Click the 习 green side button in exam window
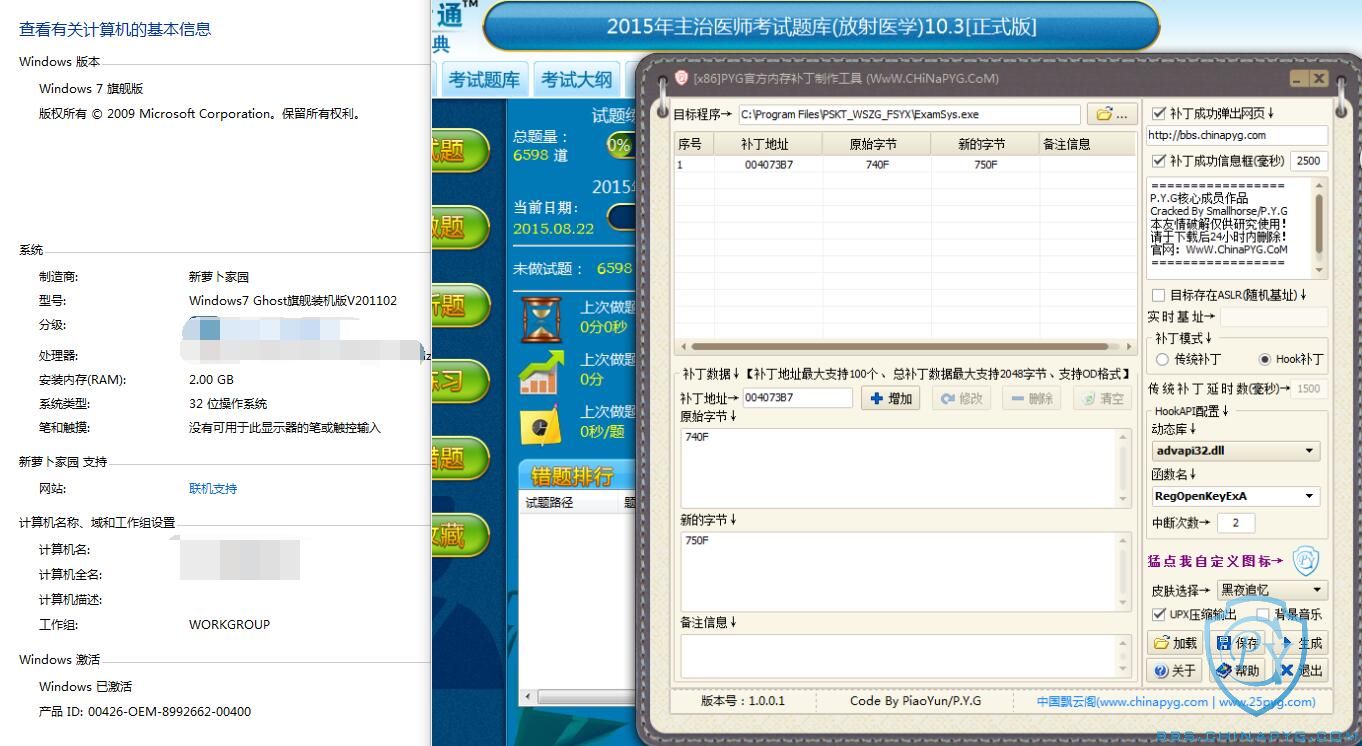1362x746 pixels. [461, 380]
